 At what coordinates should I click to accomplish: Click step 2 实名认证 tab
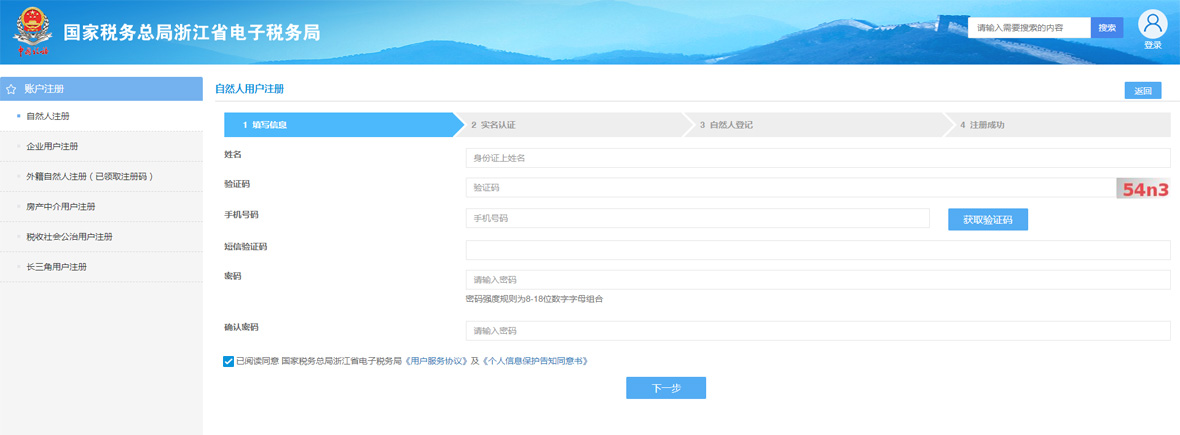573,125
